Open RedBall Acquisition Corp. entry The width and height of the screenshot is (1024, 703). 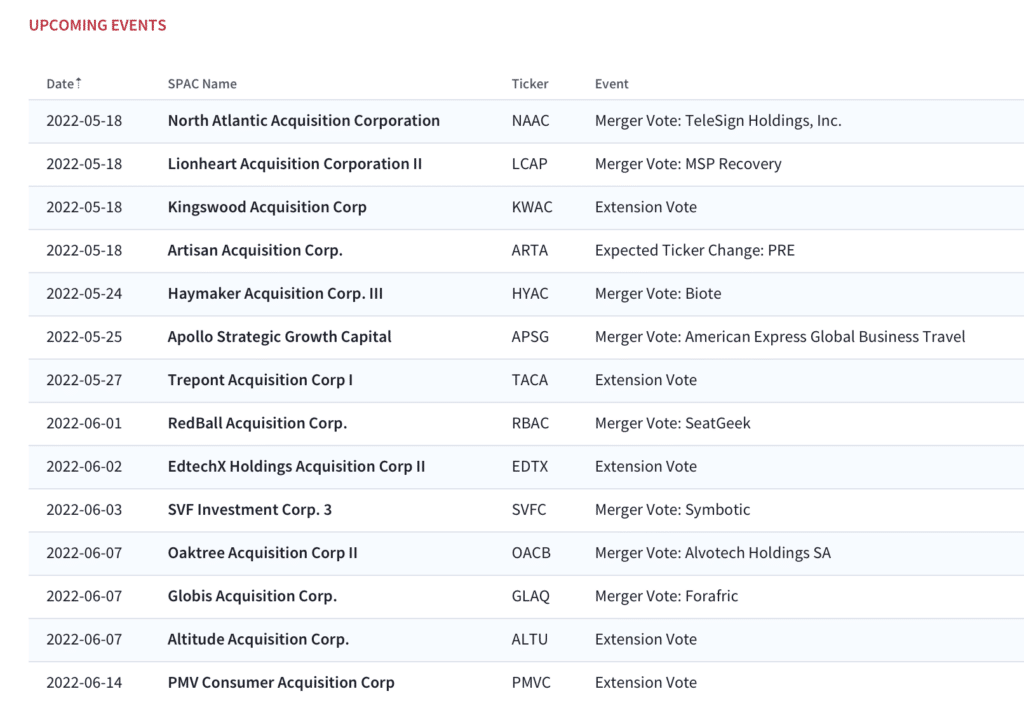257,423
